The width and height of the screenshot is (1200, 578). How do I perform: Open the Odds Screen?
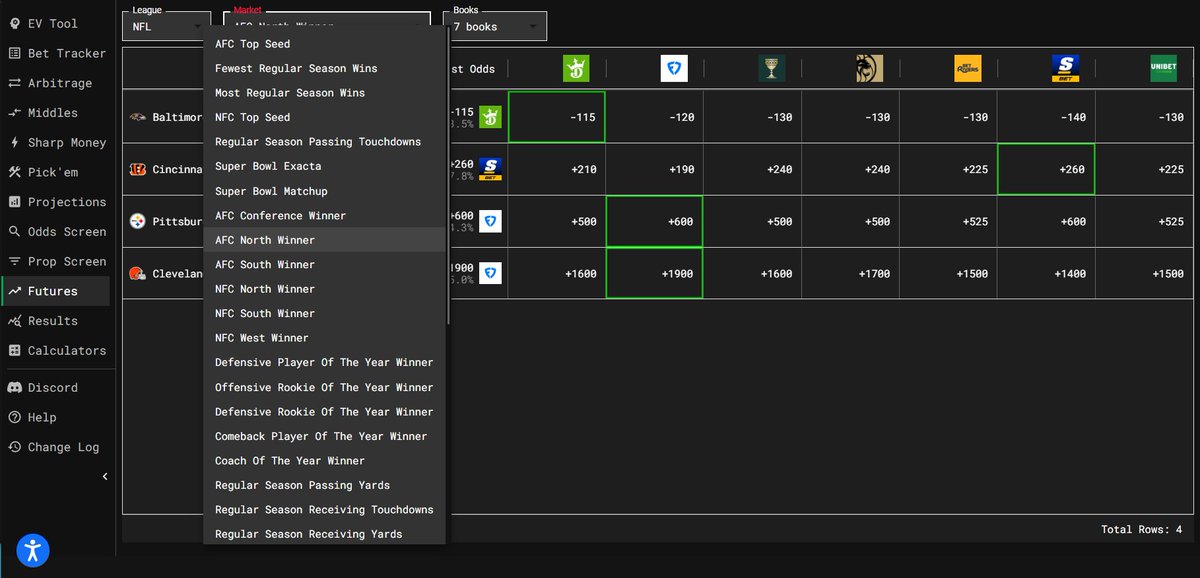click(57, 232)
